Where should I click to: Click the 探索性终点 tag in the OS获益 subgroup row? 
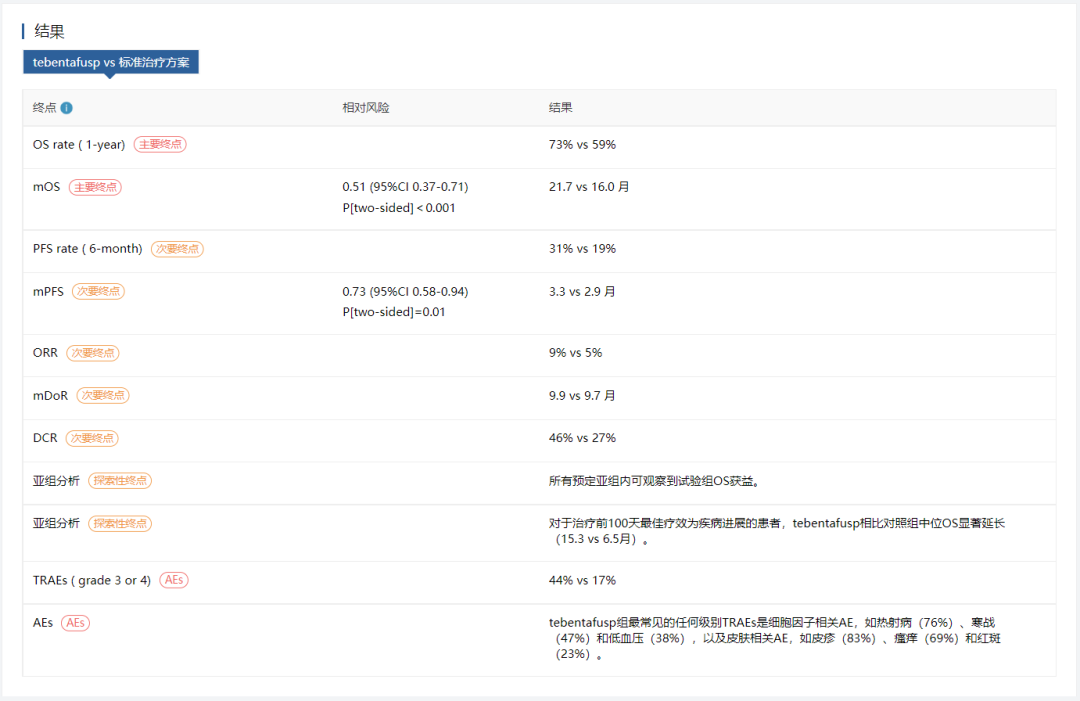[x=121, y=481]
